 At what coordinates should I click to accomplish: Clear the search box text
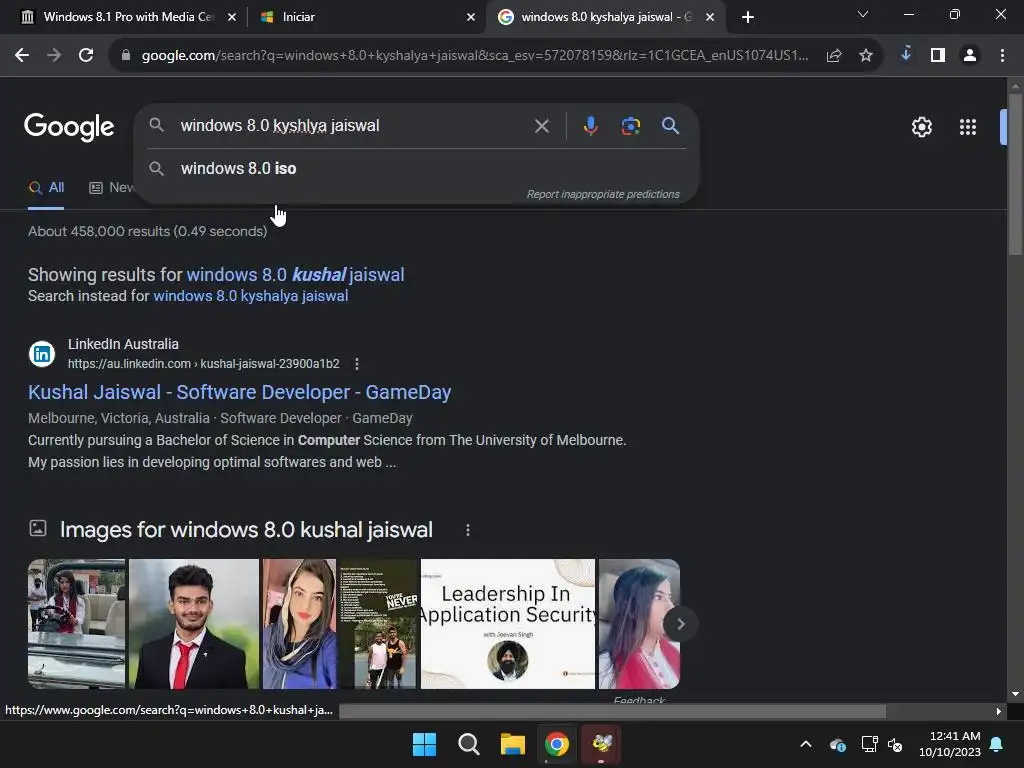(x=541, y=125)
